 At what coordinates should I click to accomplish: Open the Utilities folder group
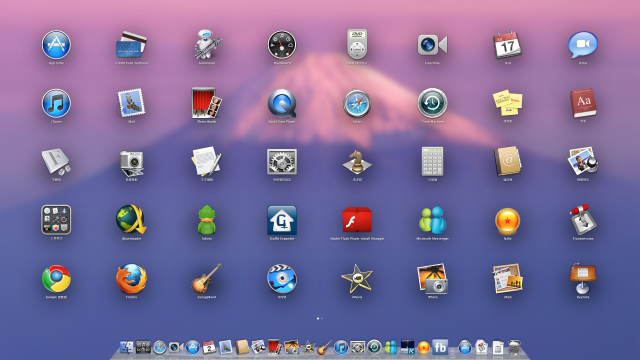coord(56,220)
